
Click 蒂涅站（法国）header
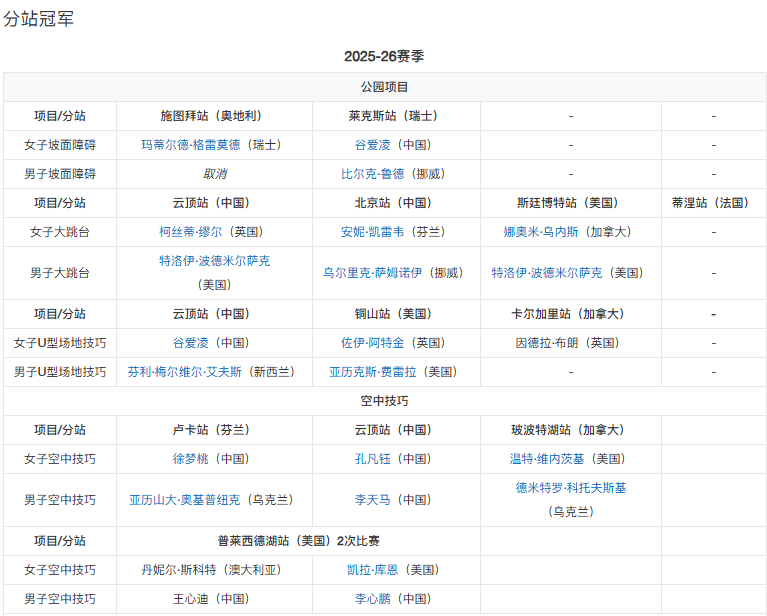tap(714, 203)
